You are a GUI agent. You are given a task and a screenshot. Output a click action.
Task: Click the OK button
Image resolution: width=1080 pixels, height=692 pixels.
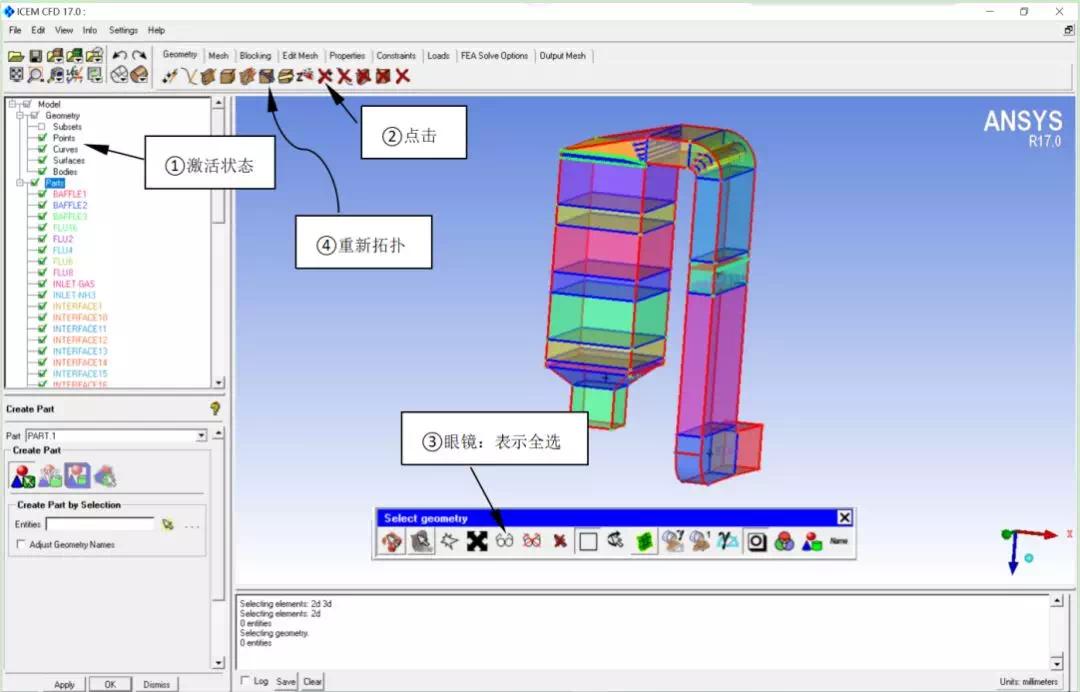[110, 684]
